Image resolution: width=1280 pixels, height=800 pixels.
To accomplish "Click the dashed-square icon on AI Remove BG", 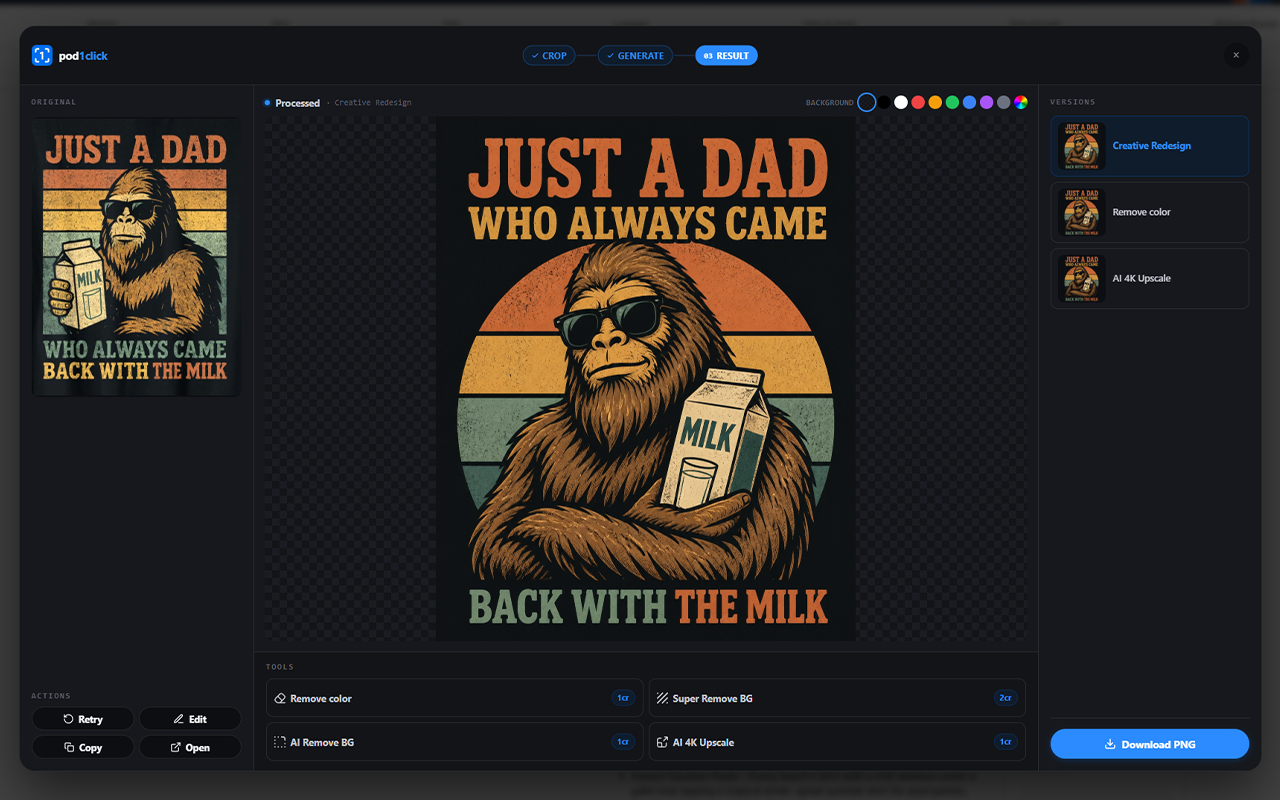I will pyautogui.click(x=280, y=742).
